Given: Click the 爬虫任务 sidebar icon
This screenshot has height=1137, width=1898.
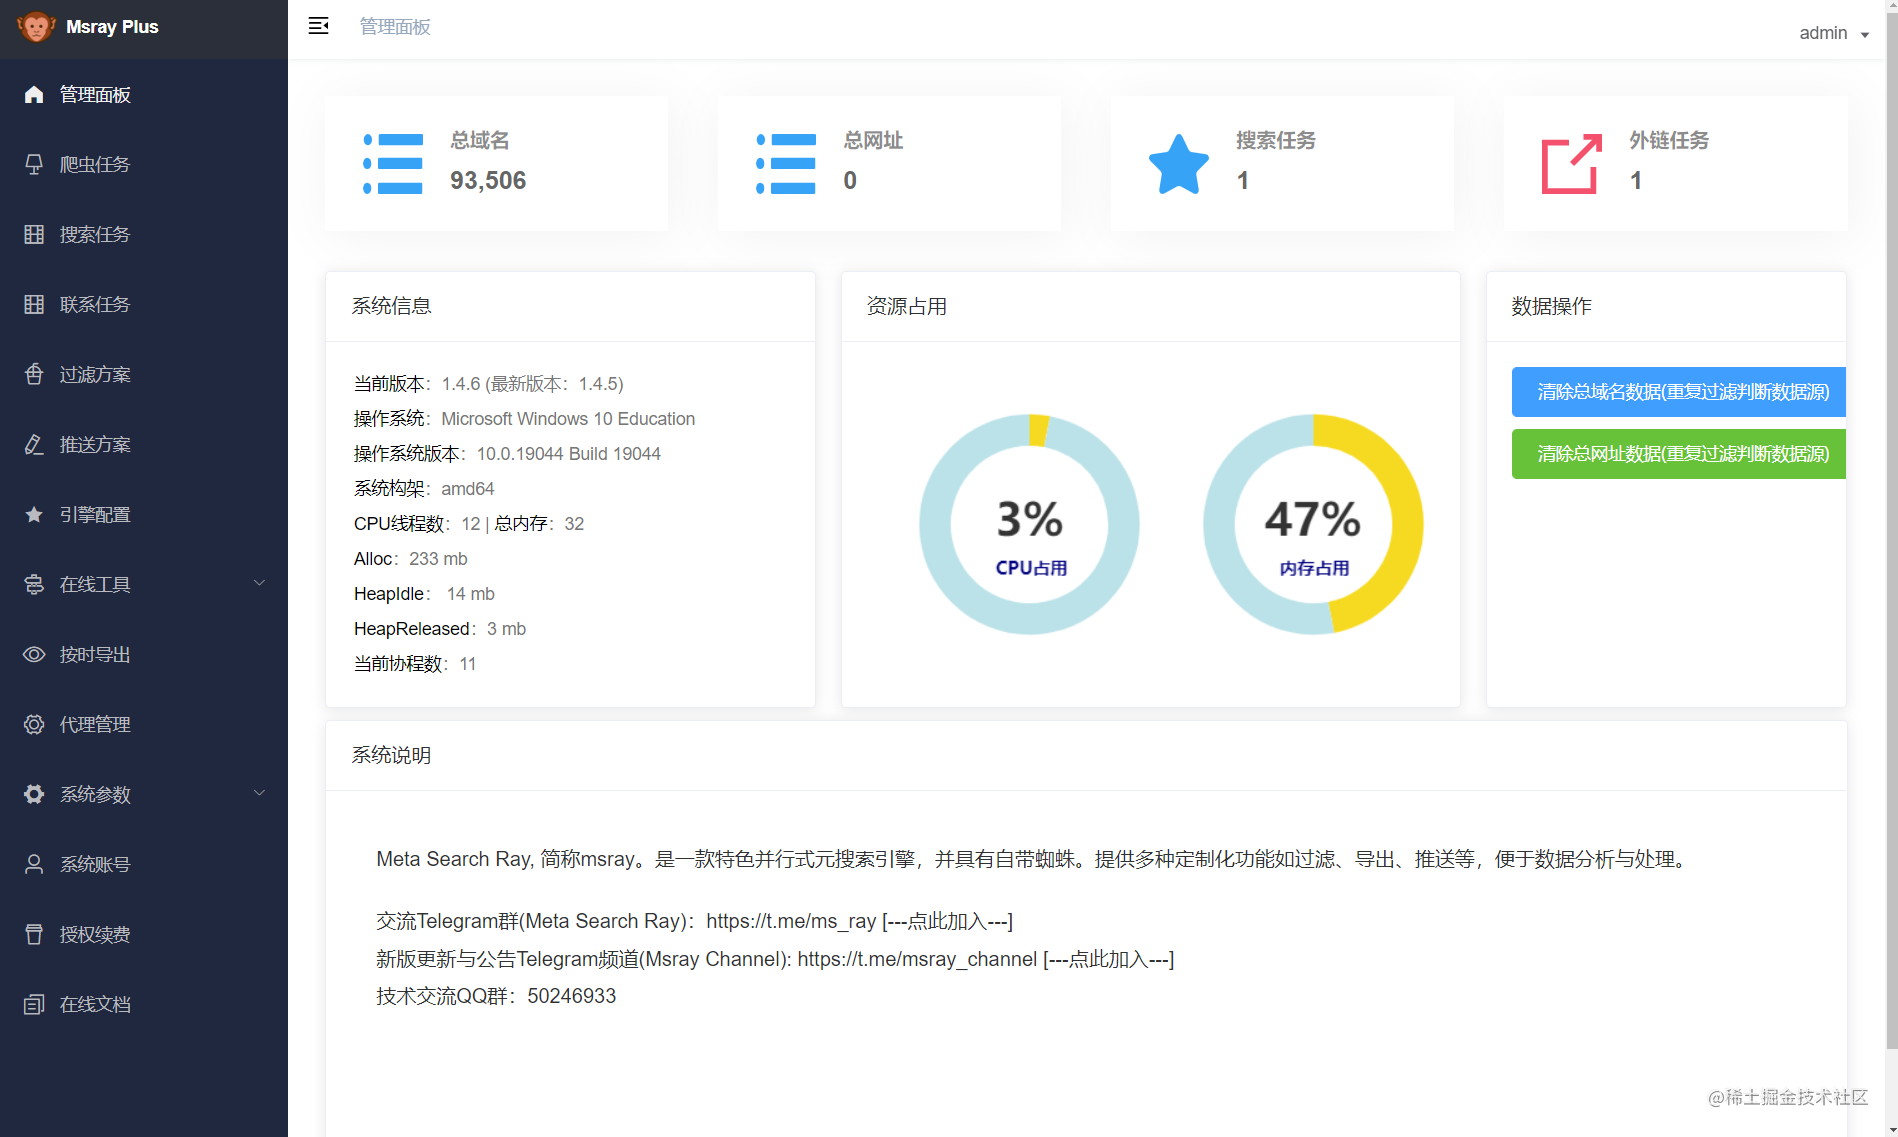Looking at the screenshot, I should click(x=34, y=164).
